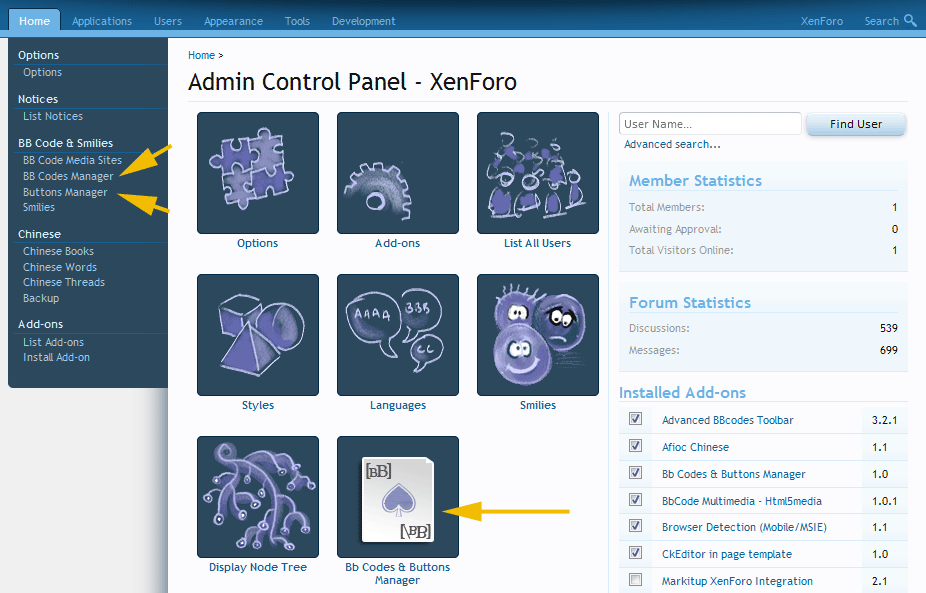
Task: Enable the Markitup XenForo Integration checkbox
Action: click(635, 580)
